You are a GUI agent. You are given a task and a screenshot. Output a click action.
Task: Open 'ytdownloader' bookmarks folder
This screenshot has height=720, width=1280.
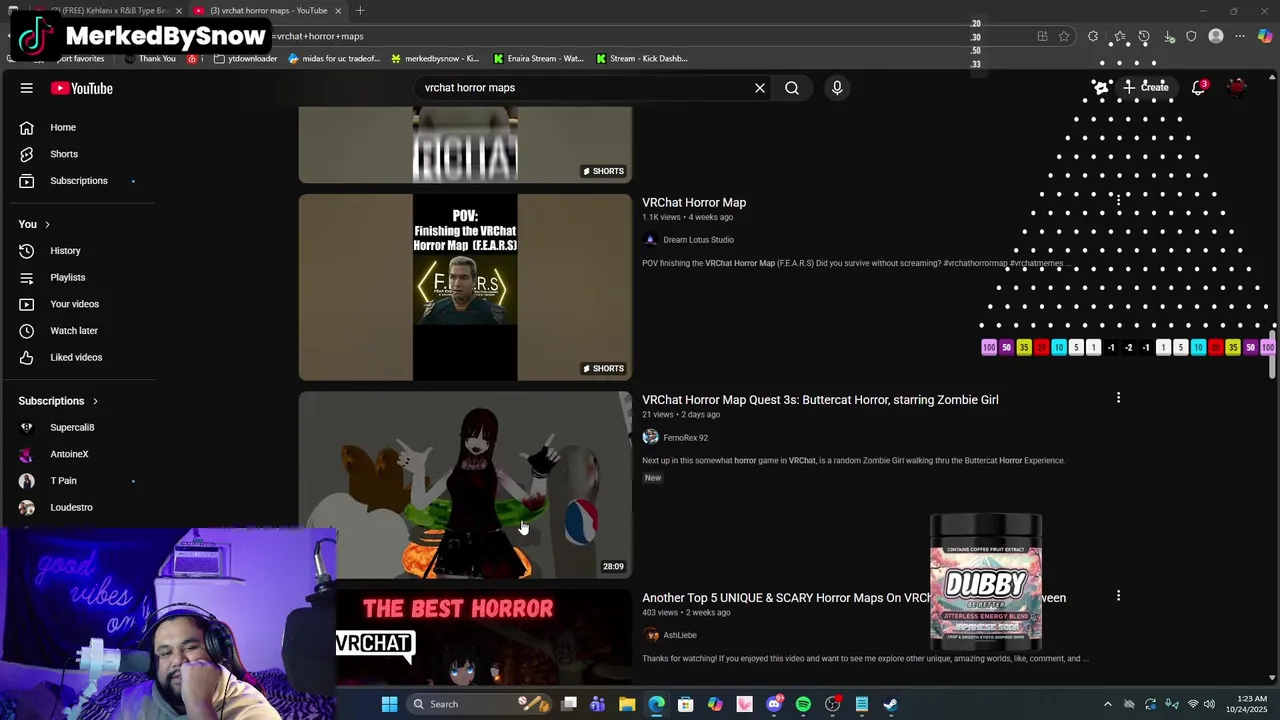click(245, 59)
